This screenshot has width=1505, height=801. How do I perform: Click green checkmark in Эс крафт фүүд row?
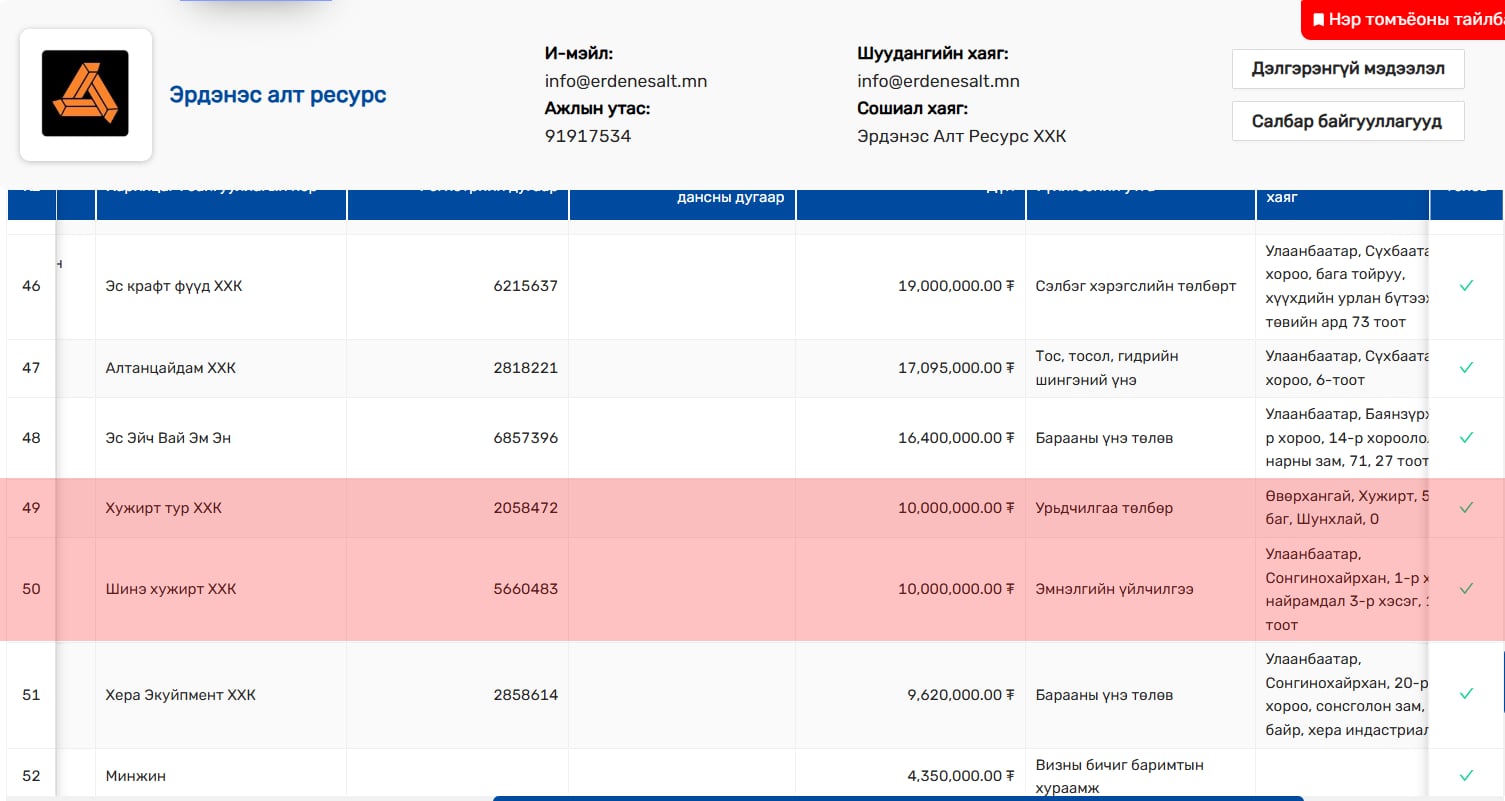[x=1466, y=286]
